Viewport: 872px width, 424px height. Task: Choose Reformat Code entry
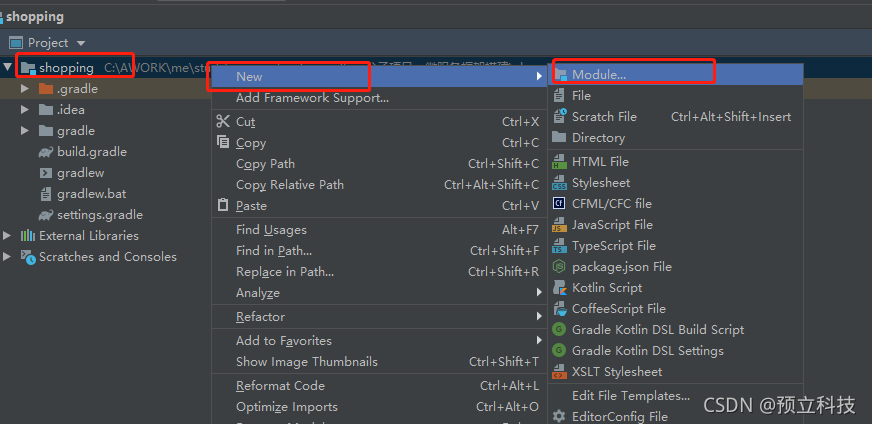point(379,386)
